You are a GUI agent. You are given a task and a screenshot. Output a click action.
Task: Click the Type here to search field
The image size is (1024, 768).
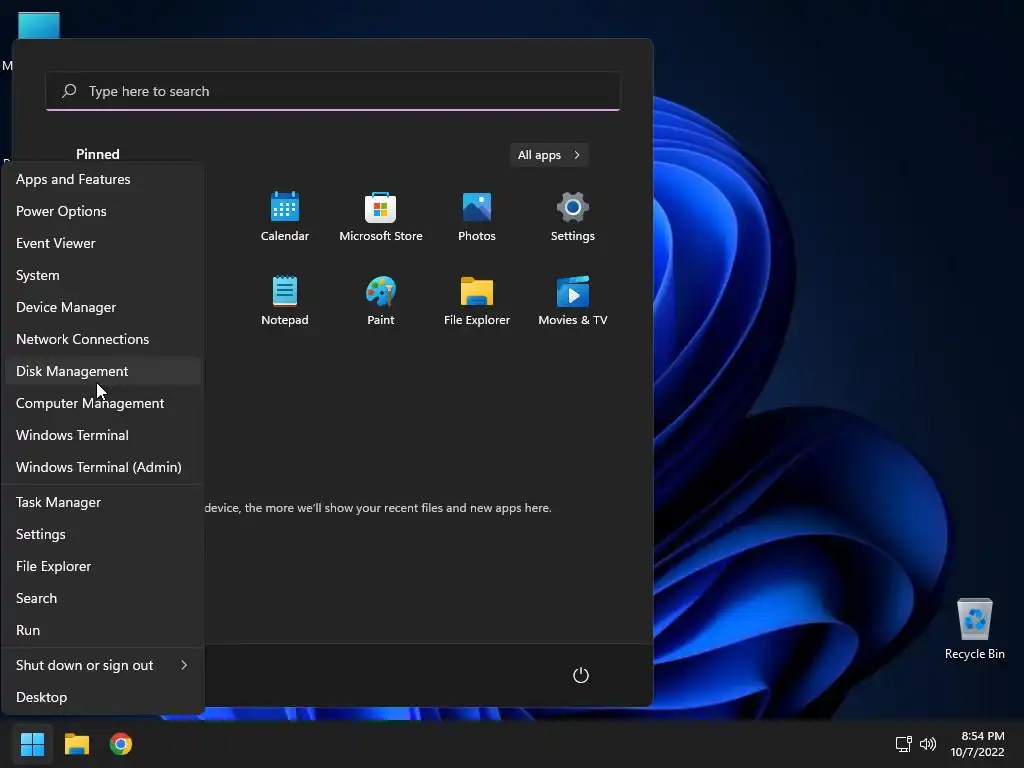[333, 91]
